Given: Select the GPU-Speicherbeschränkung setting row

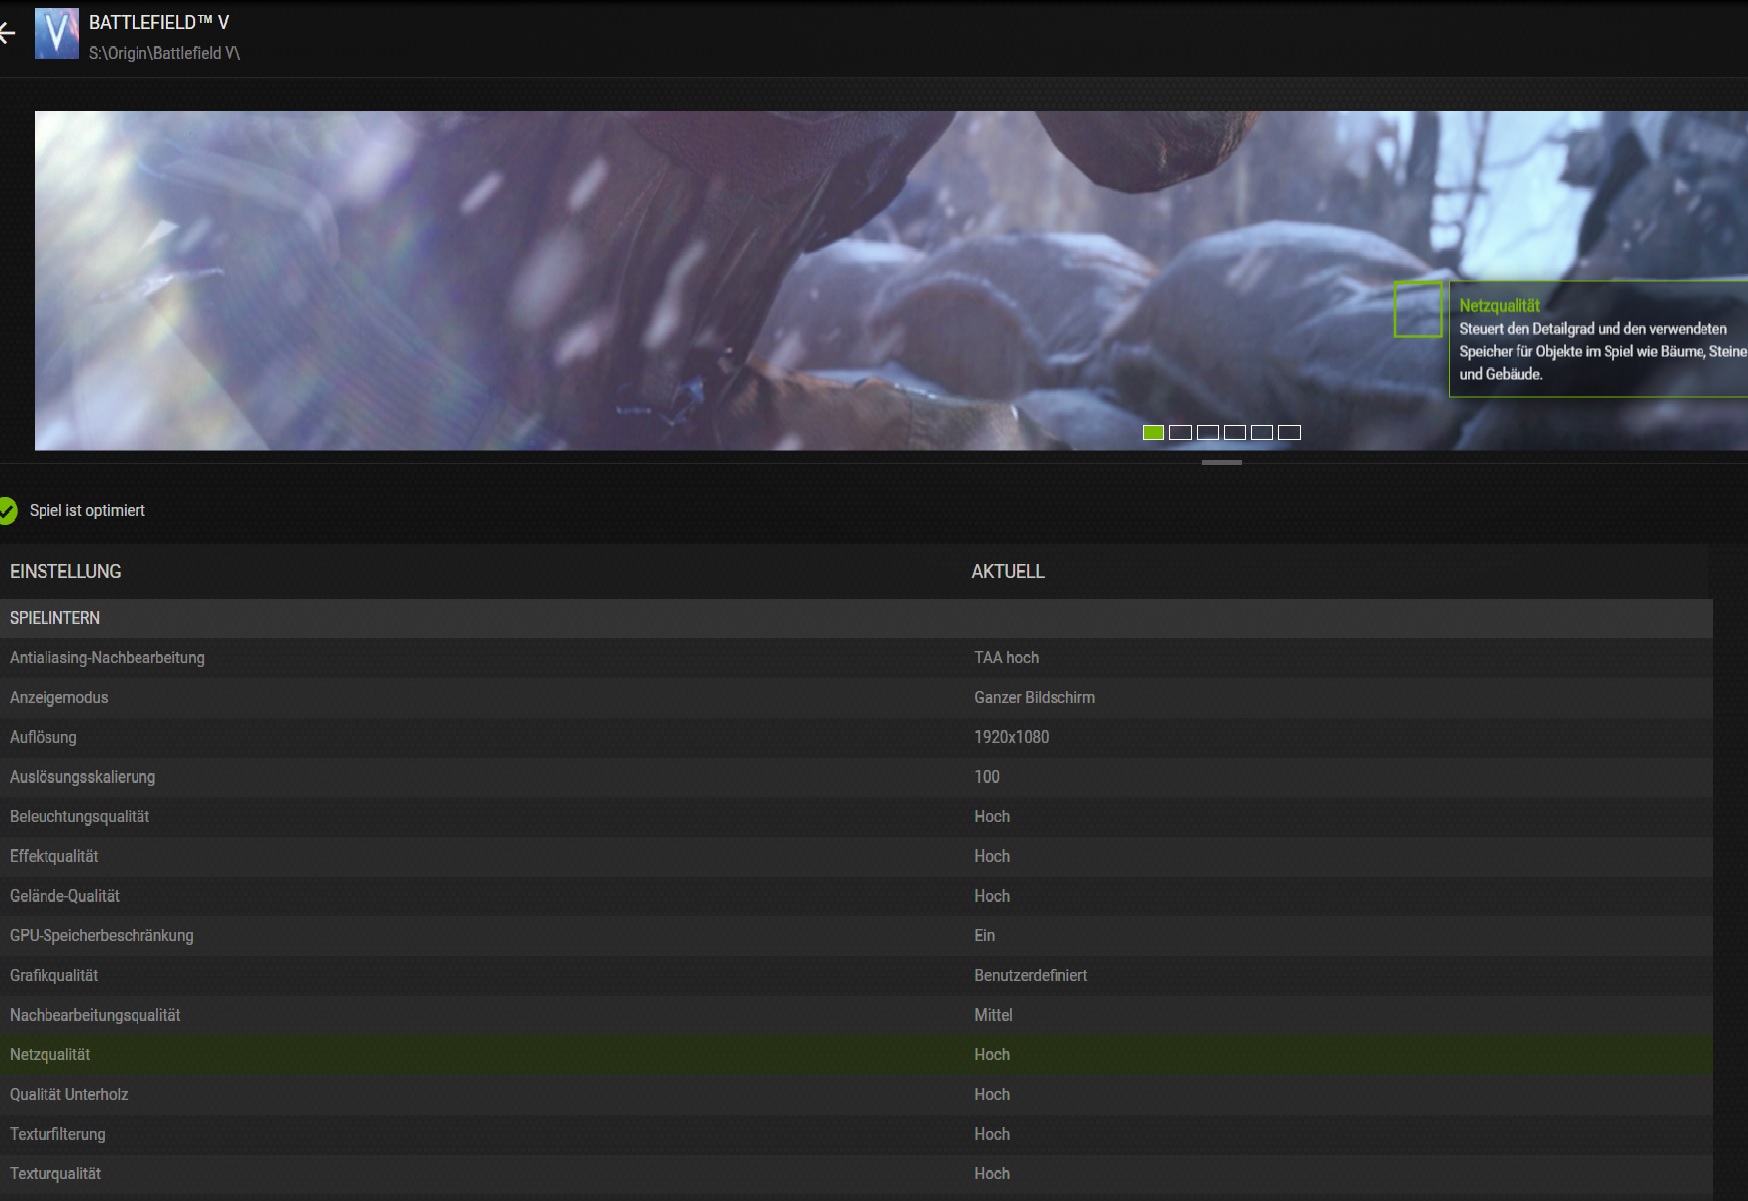Looking at the screenshot, I should pyautogui.click(x=856, y=936).
